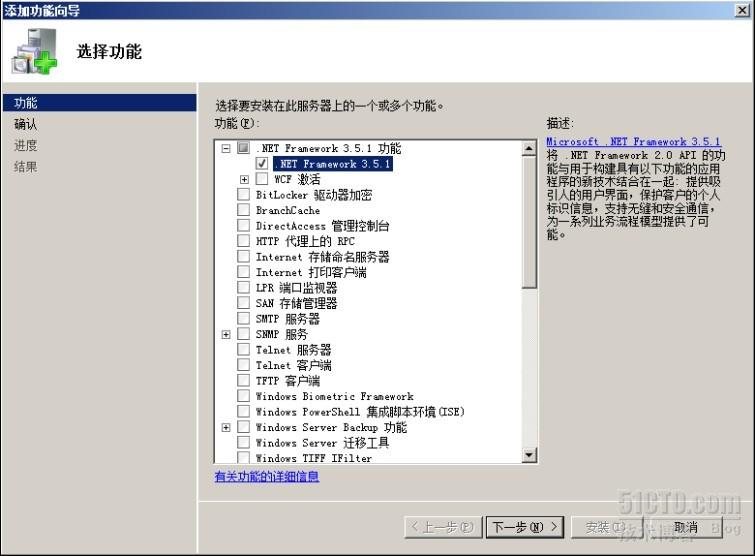Check the BranchCache checkbox
This screenshot has height=556, width=755.
(x=244, y=209)
